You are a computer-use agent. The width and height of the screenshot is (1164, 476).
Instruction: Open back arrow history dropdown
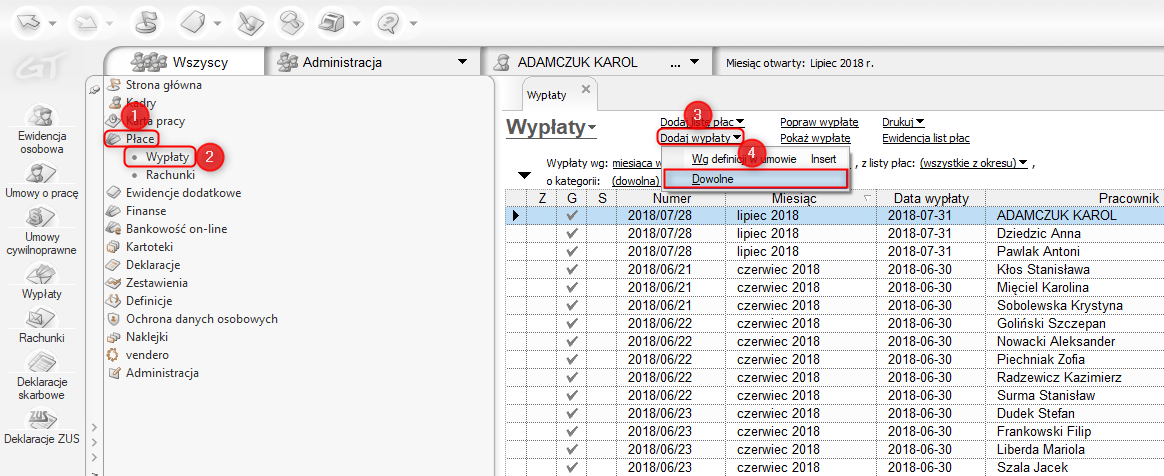point(53,23)
